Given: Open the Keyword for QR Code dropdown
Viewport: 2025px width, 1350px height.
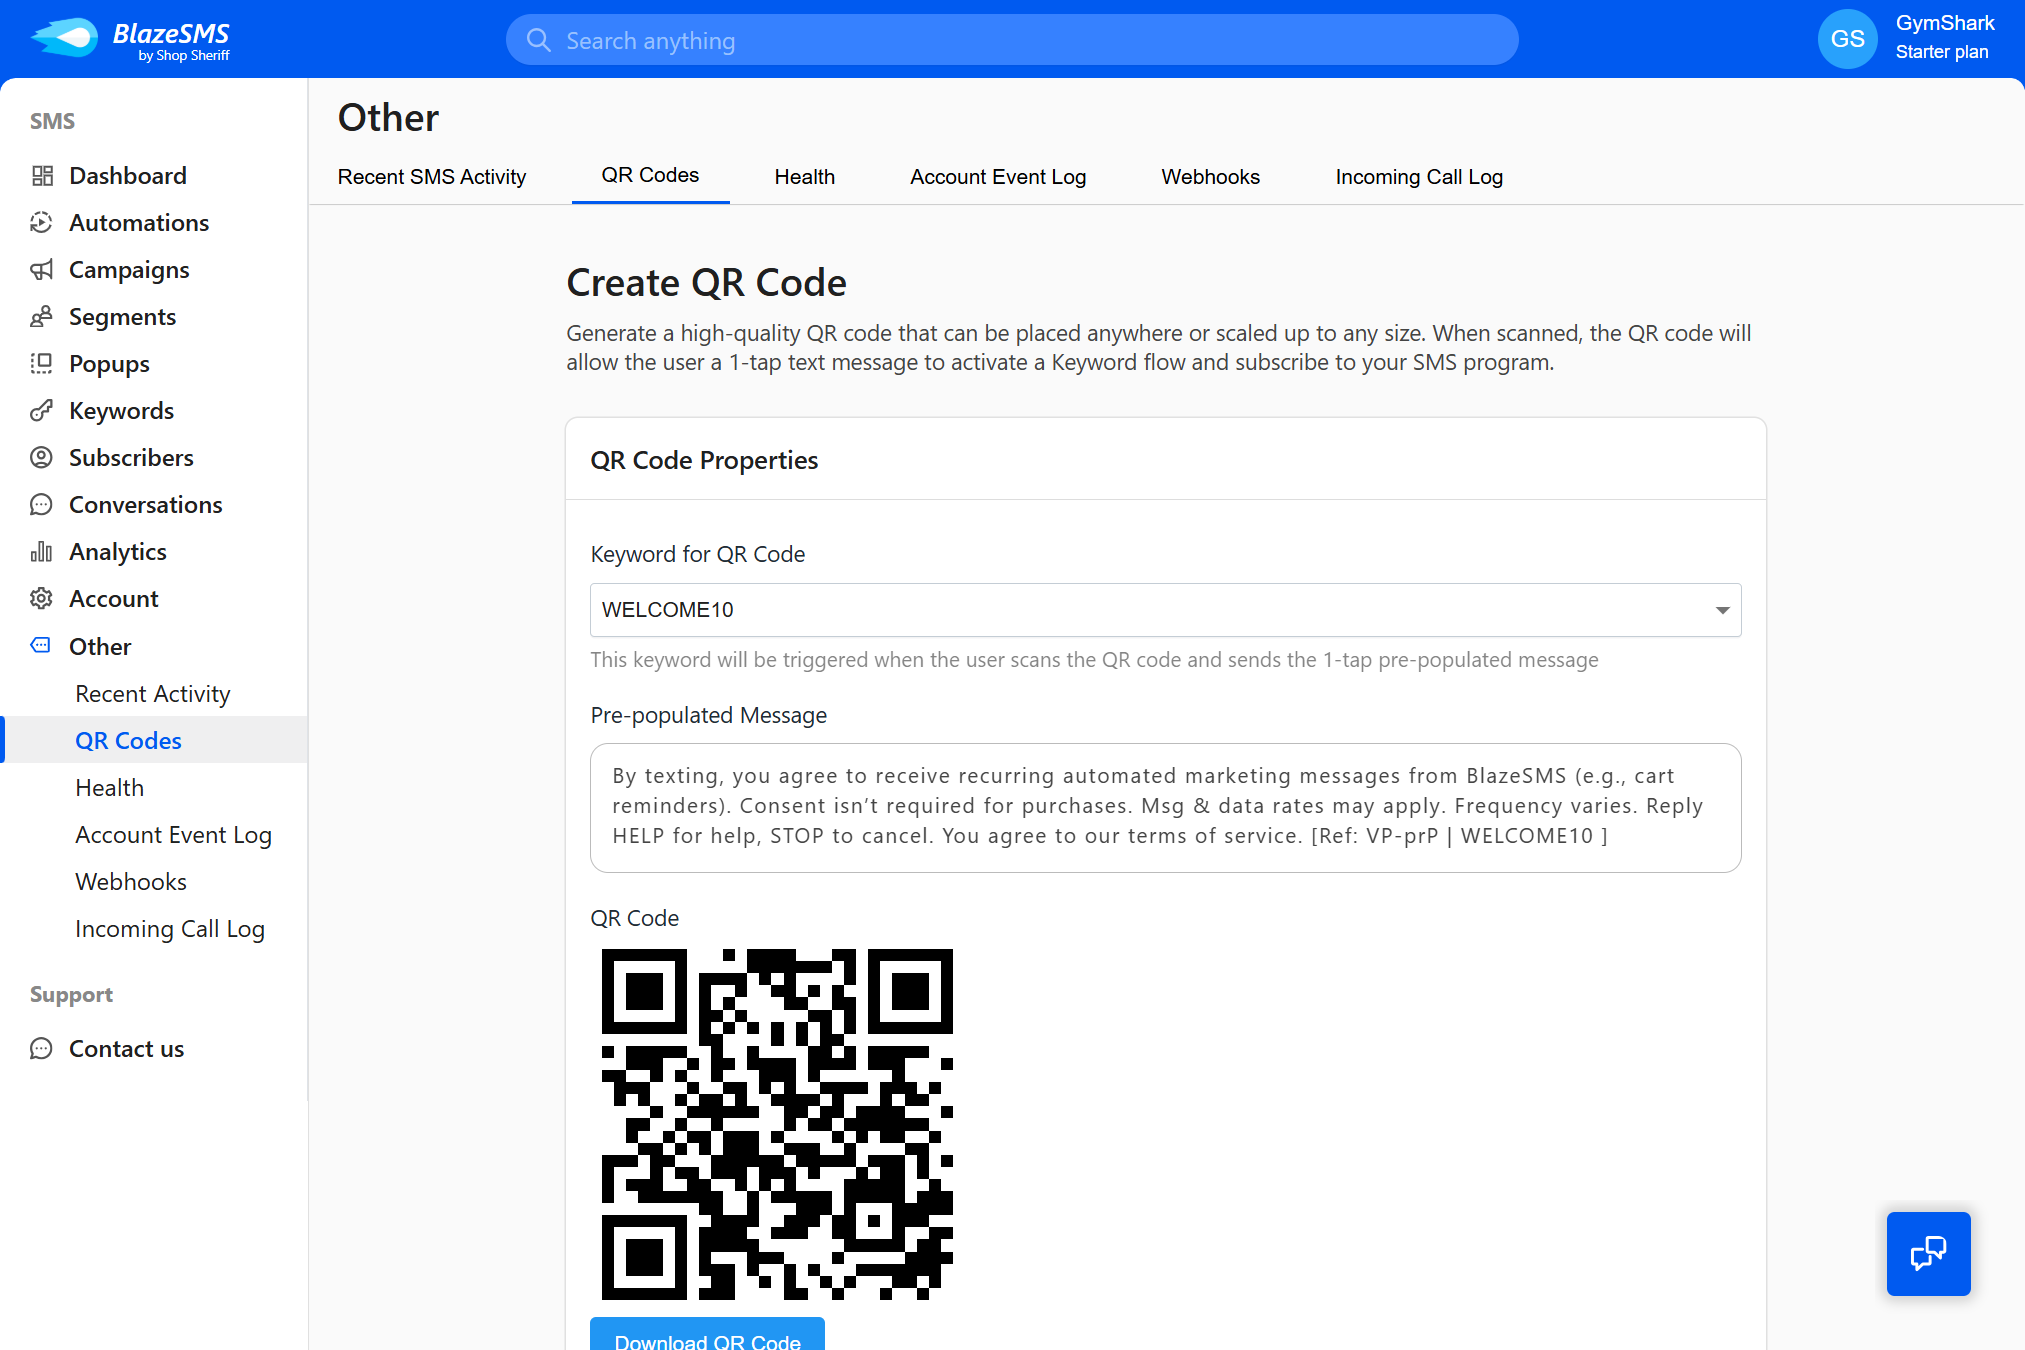Looking at the screenshot, I should (1165, 610).
